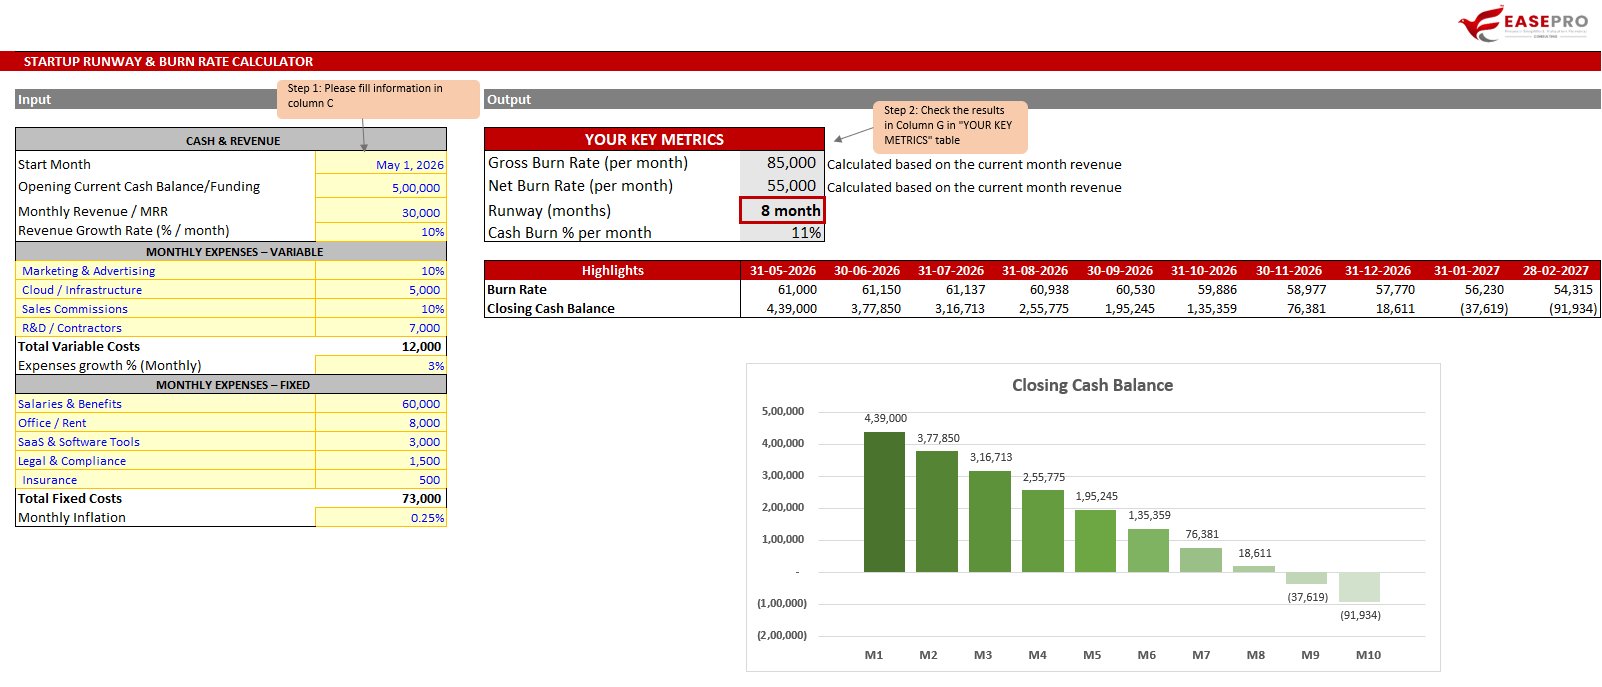This screenshot has width=1602, height=687.
Task: Select the Opening Cash Balance value cell
Action: pos(381,186)
